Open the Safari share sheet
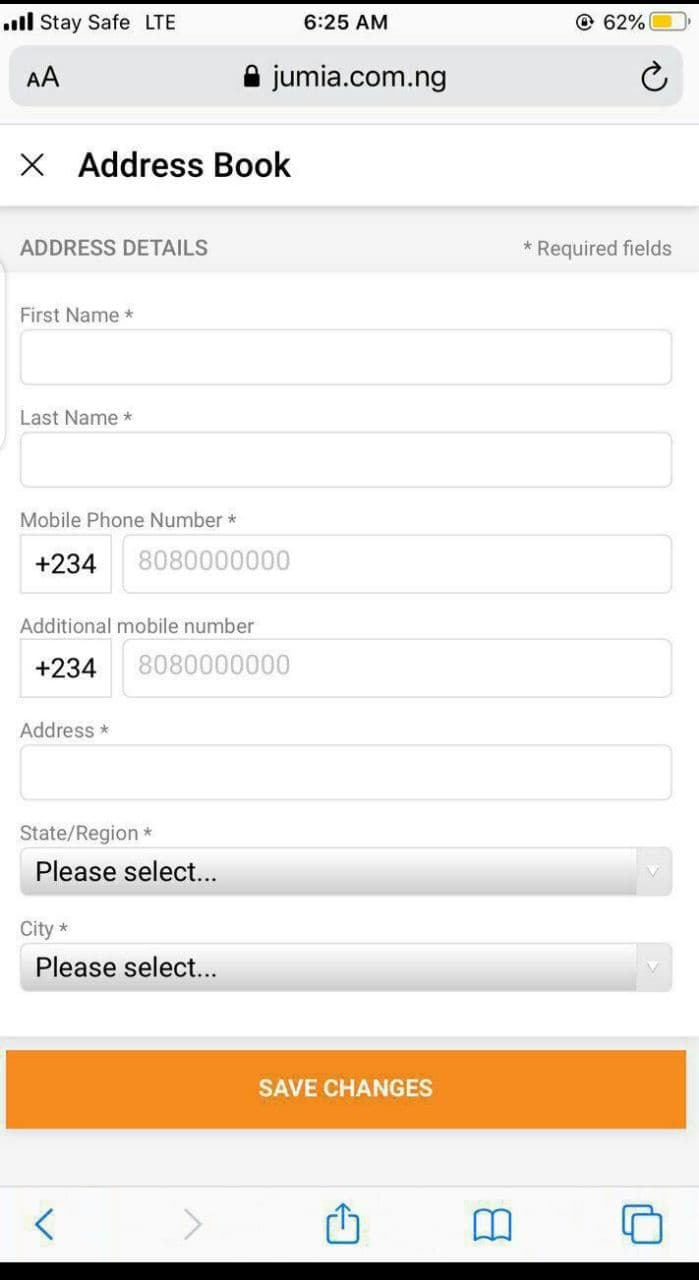The width and height of the screenshot is (699, 1280). 342,1223
